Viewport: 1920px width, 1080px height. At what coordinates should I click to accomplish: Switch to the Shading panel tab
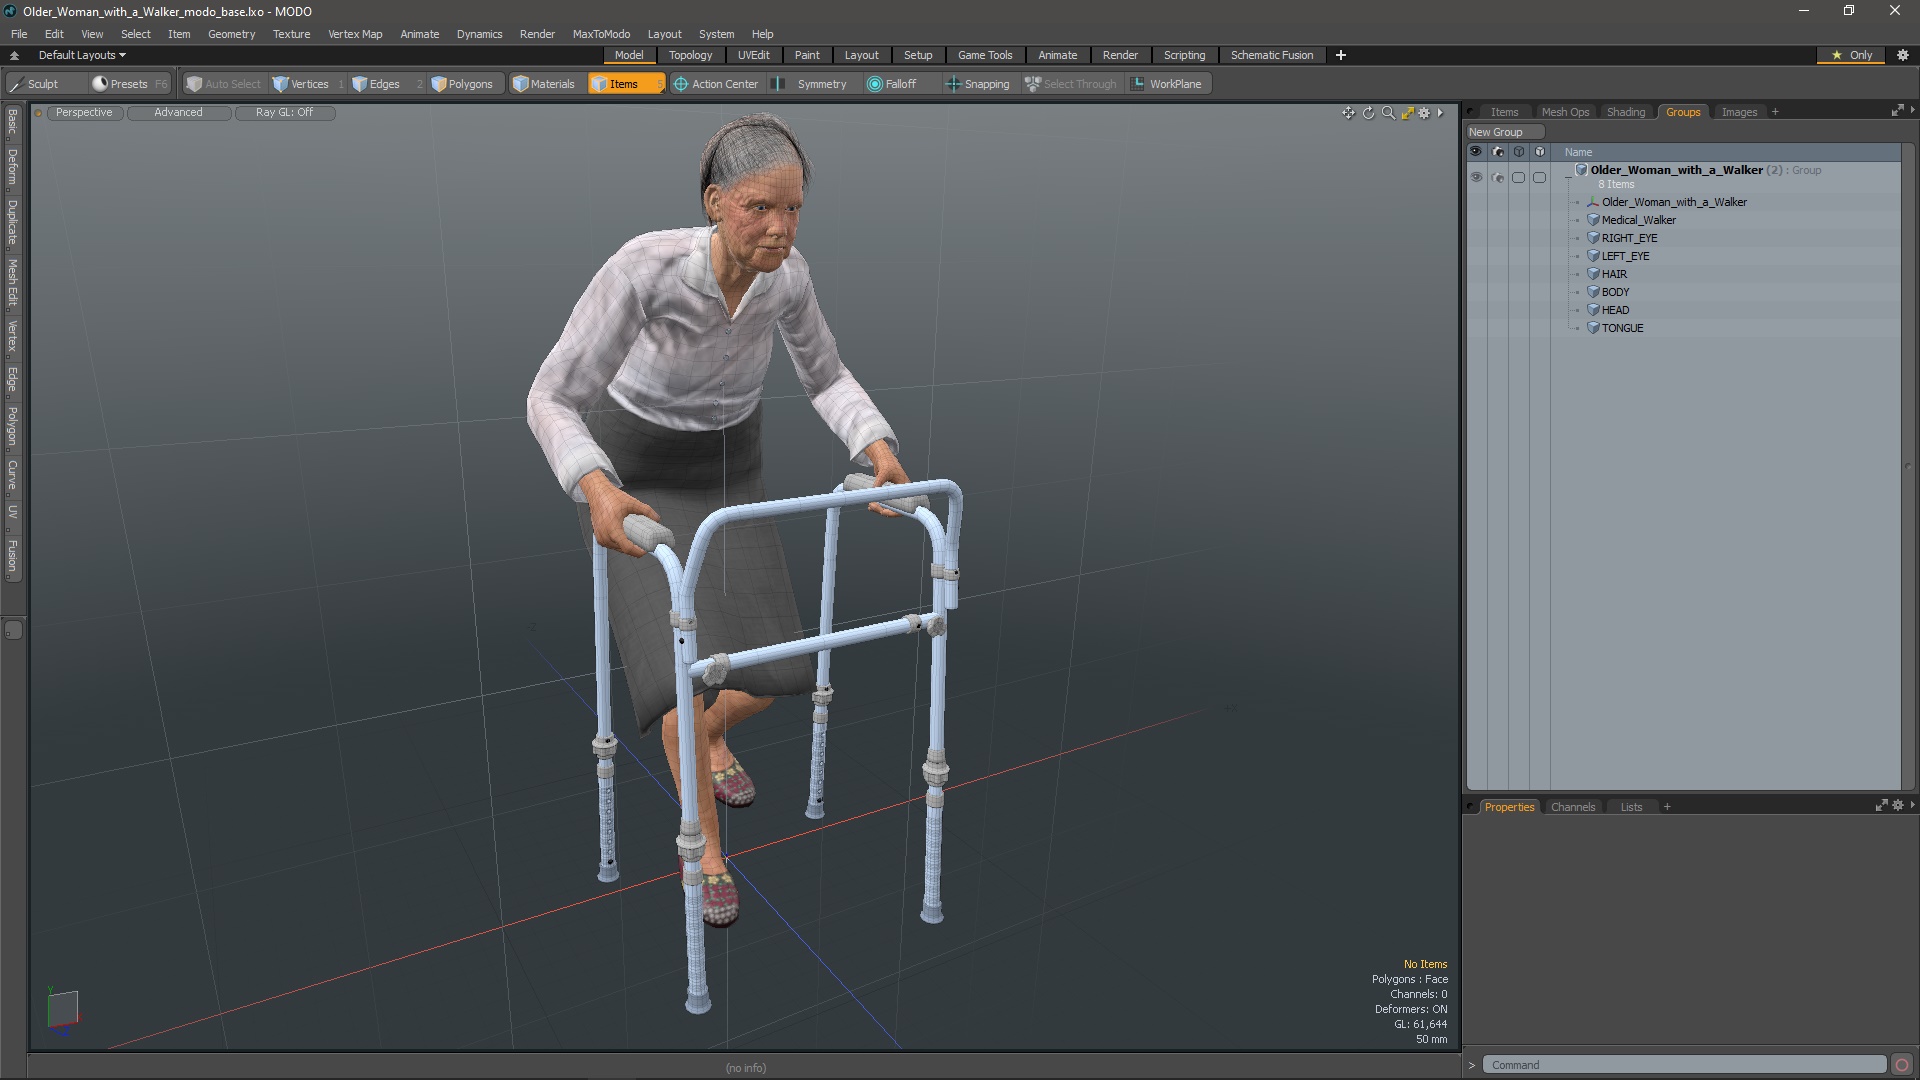click(x=1625, y=112)
